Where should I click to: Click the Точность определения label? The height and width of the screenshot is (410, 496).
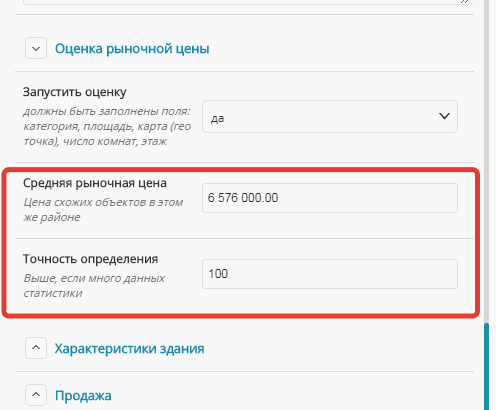90,259
